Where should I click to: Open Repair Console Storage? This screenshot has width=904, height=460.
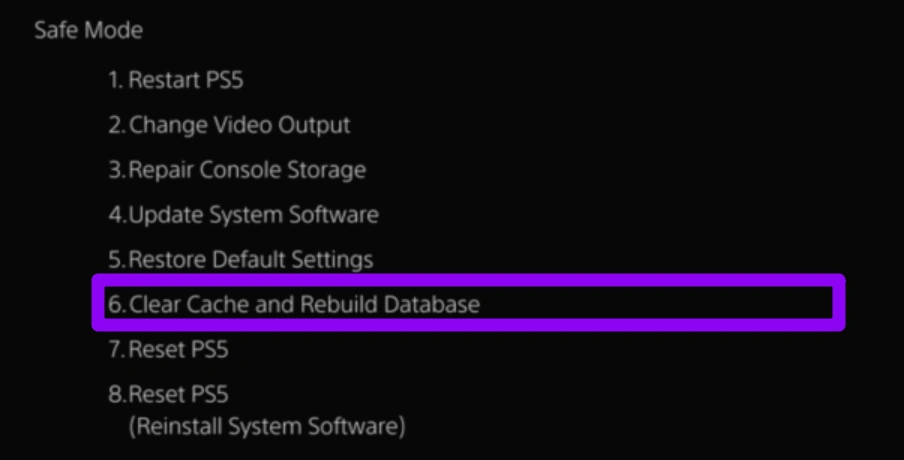237,170
